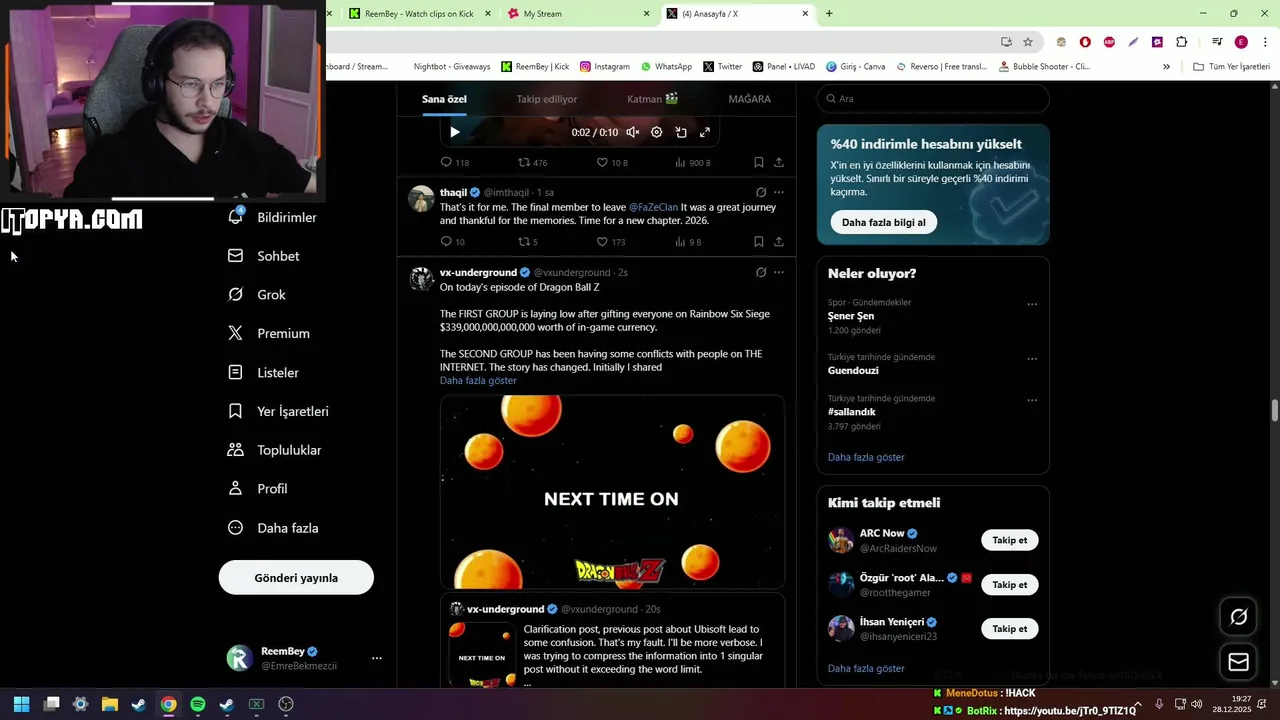
Task: Open Sohbet envelope icon in sidebar
Action: click(235, 256)
